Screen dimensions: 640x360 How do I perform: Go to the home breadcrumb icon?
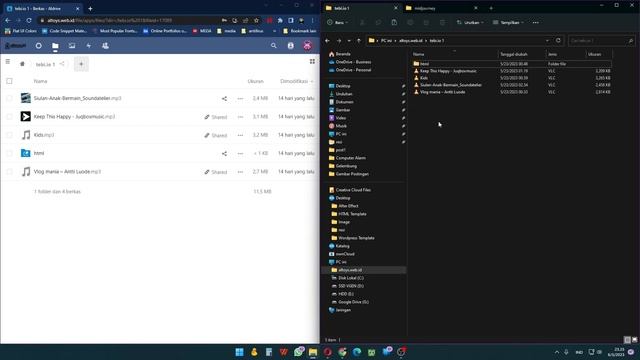pyautogui.click(x=22, y=64)
